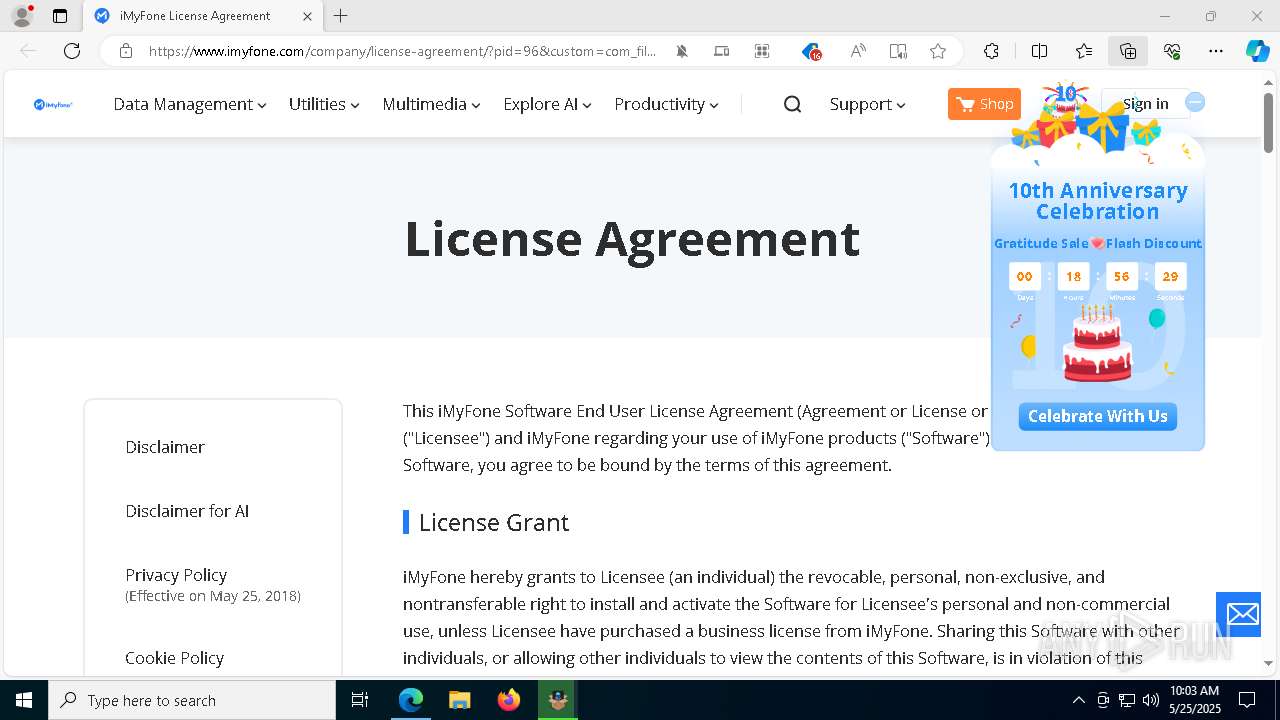Open Browser essentials heart icon

[x=1172, y=51]
